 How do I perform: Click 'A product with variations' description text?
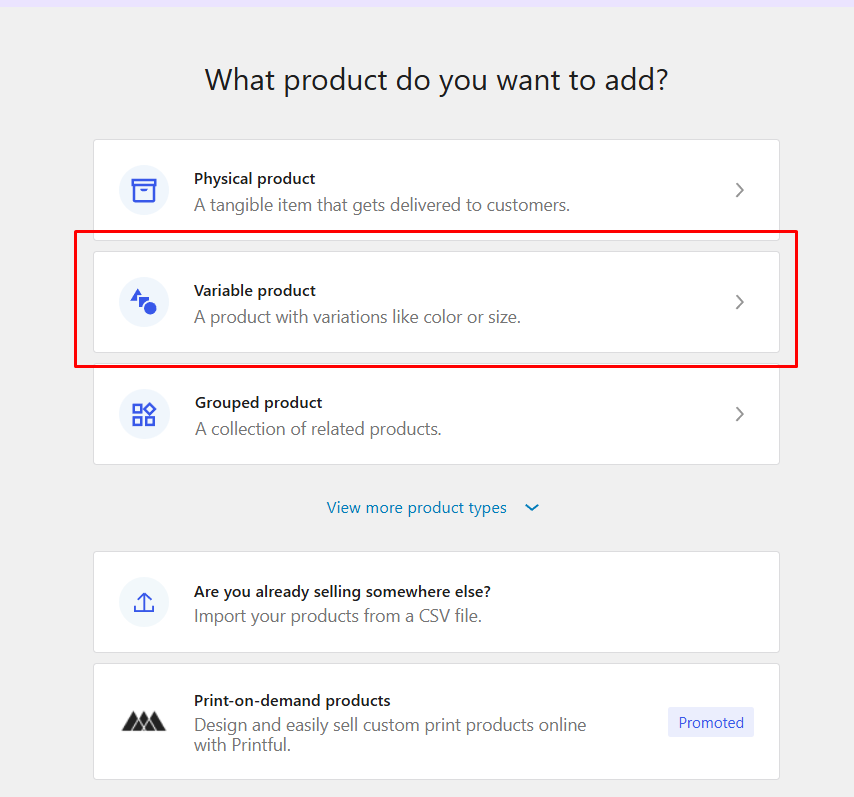tap(357, 317)
